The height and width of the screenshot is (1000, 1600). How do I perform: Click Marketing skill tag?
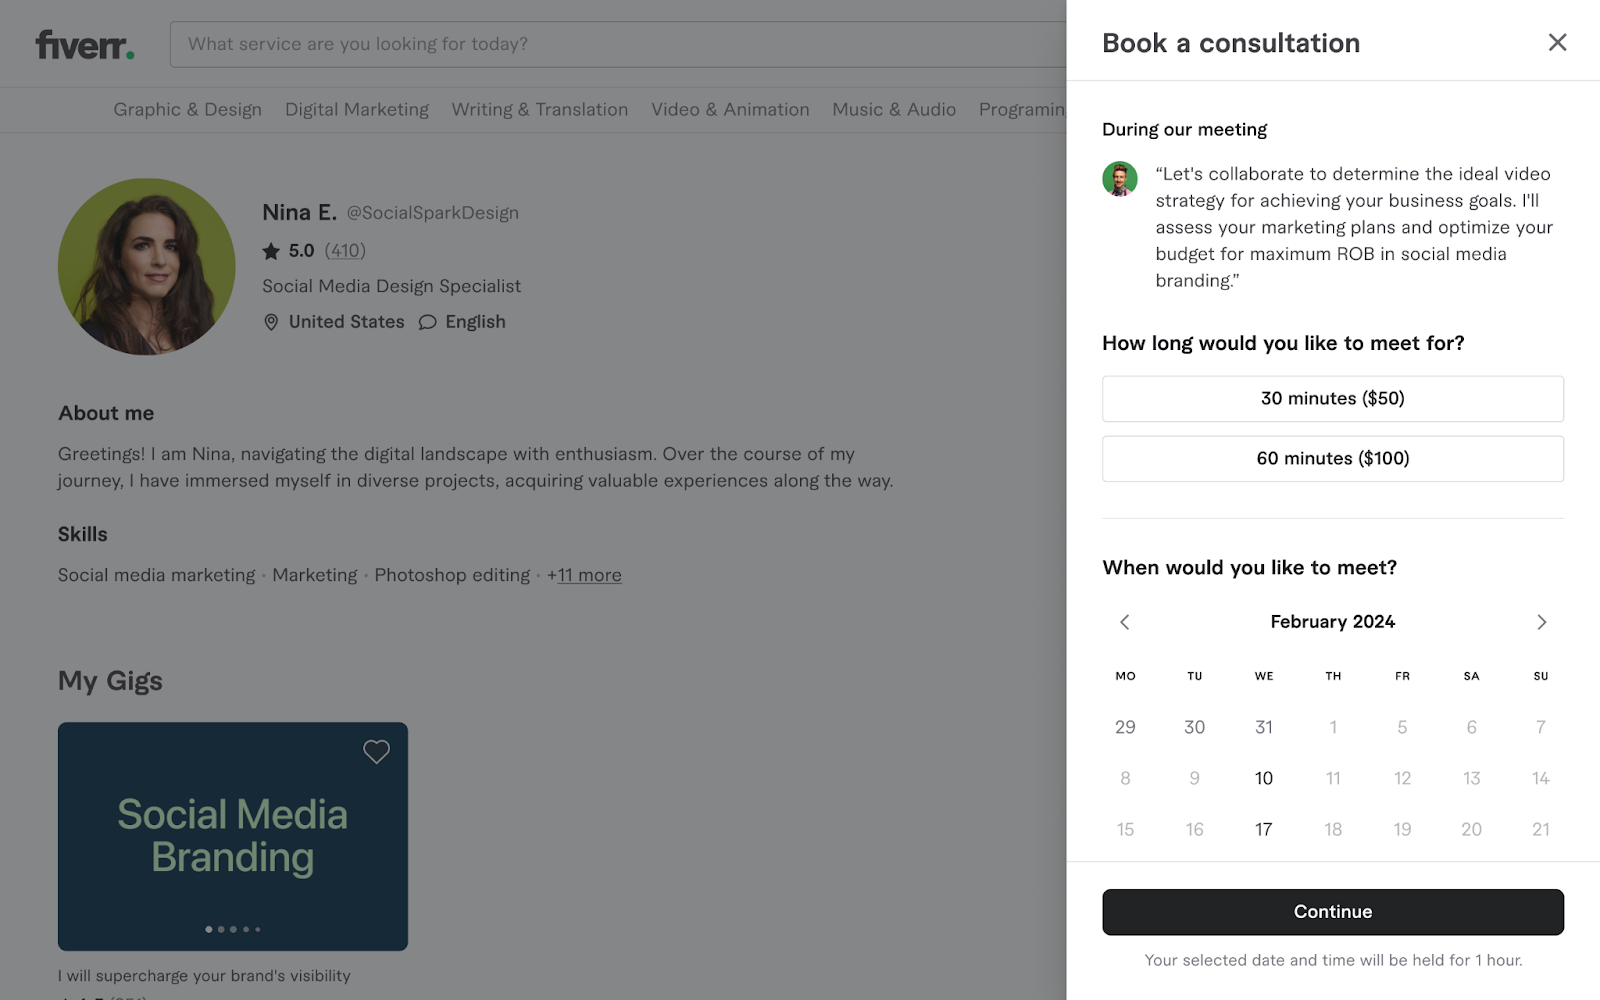(315, 576)
